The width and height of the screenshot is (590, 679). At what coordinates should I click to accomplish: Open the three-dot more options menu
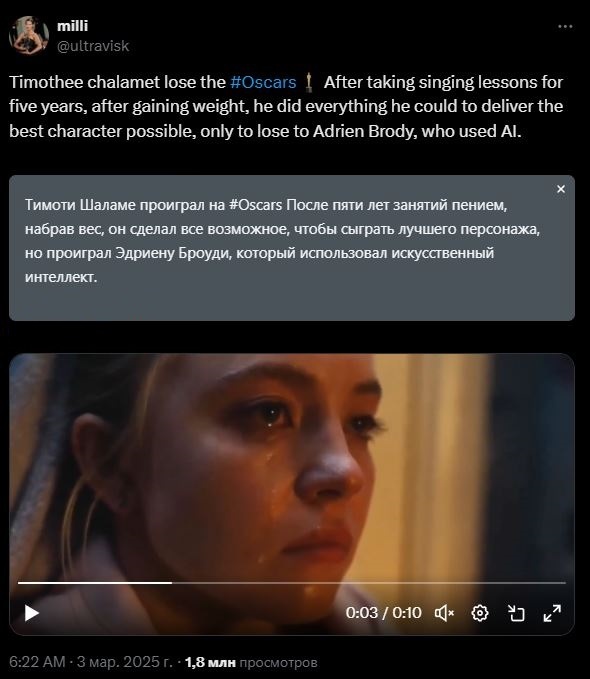pyautogui.click(x=565, y=27)
